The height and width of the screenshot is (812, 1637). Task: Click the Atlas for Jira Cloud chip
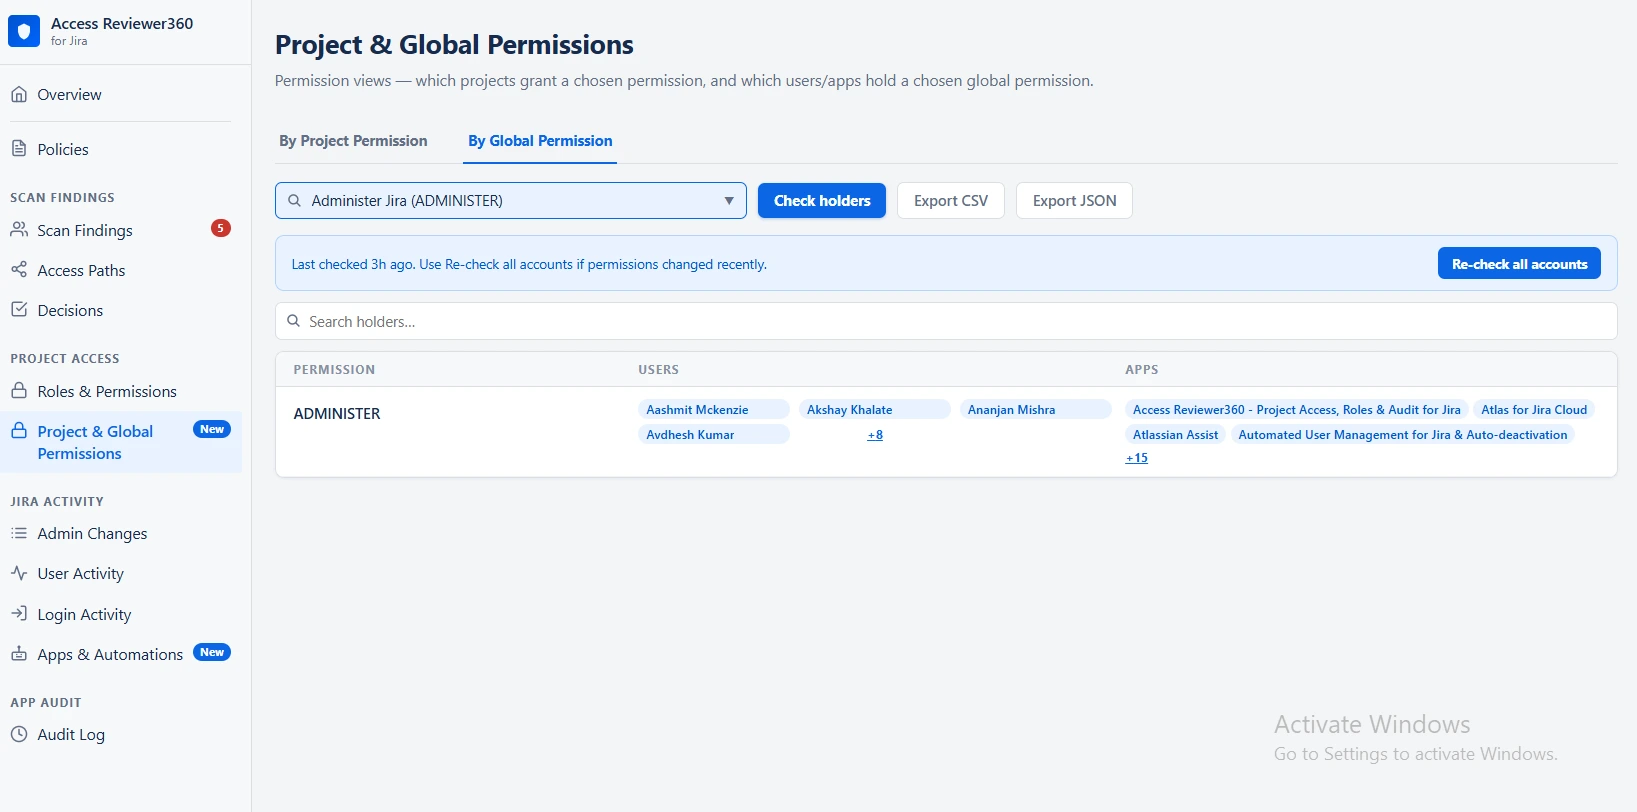[x=1534, y=409]
